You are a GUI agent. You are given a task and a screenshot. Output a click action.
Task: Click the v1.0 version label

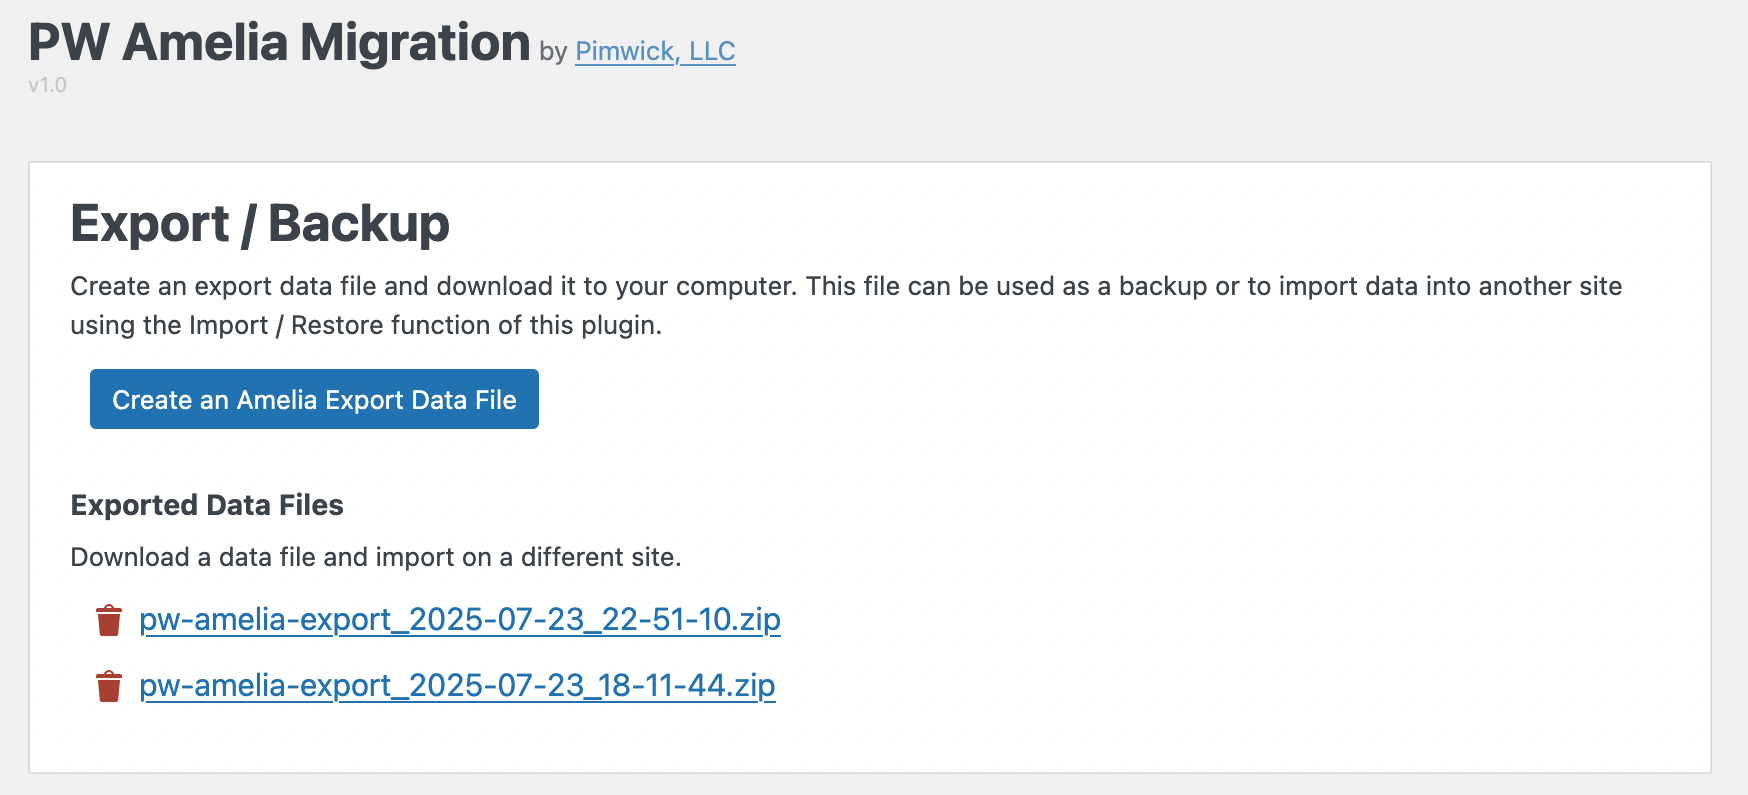tap(47, 85)
